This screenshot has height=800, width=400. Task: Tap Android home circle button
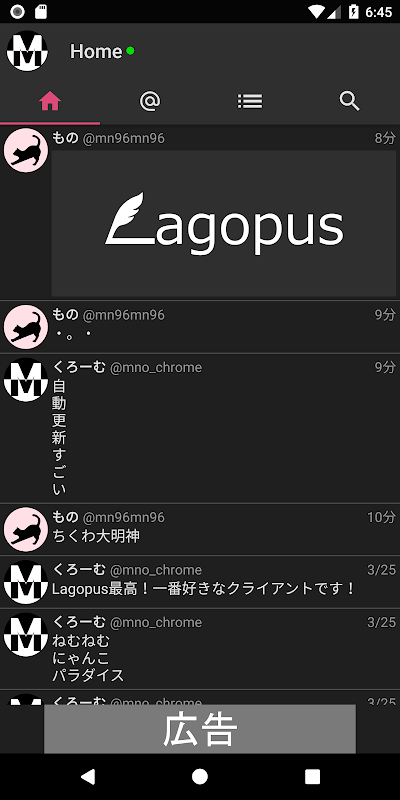(200, 777)
